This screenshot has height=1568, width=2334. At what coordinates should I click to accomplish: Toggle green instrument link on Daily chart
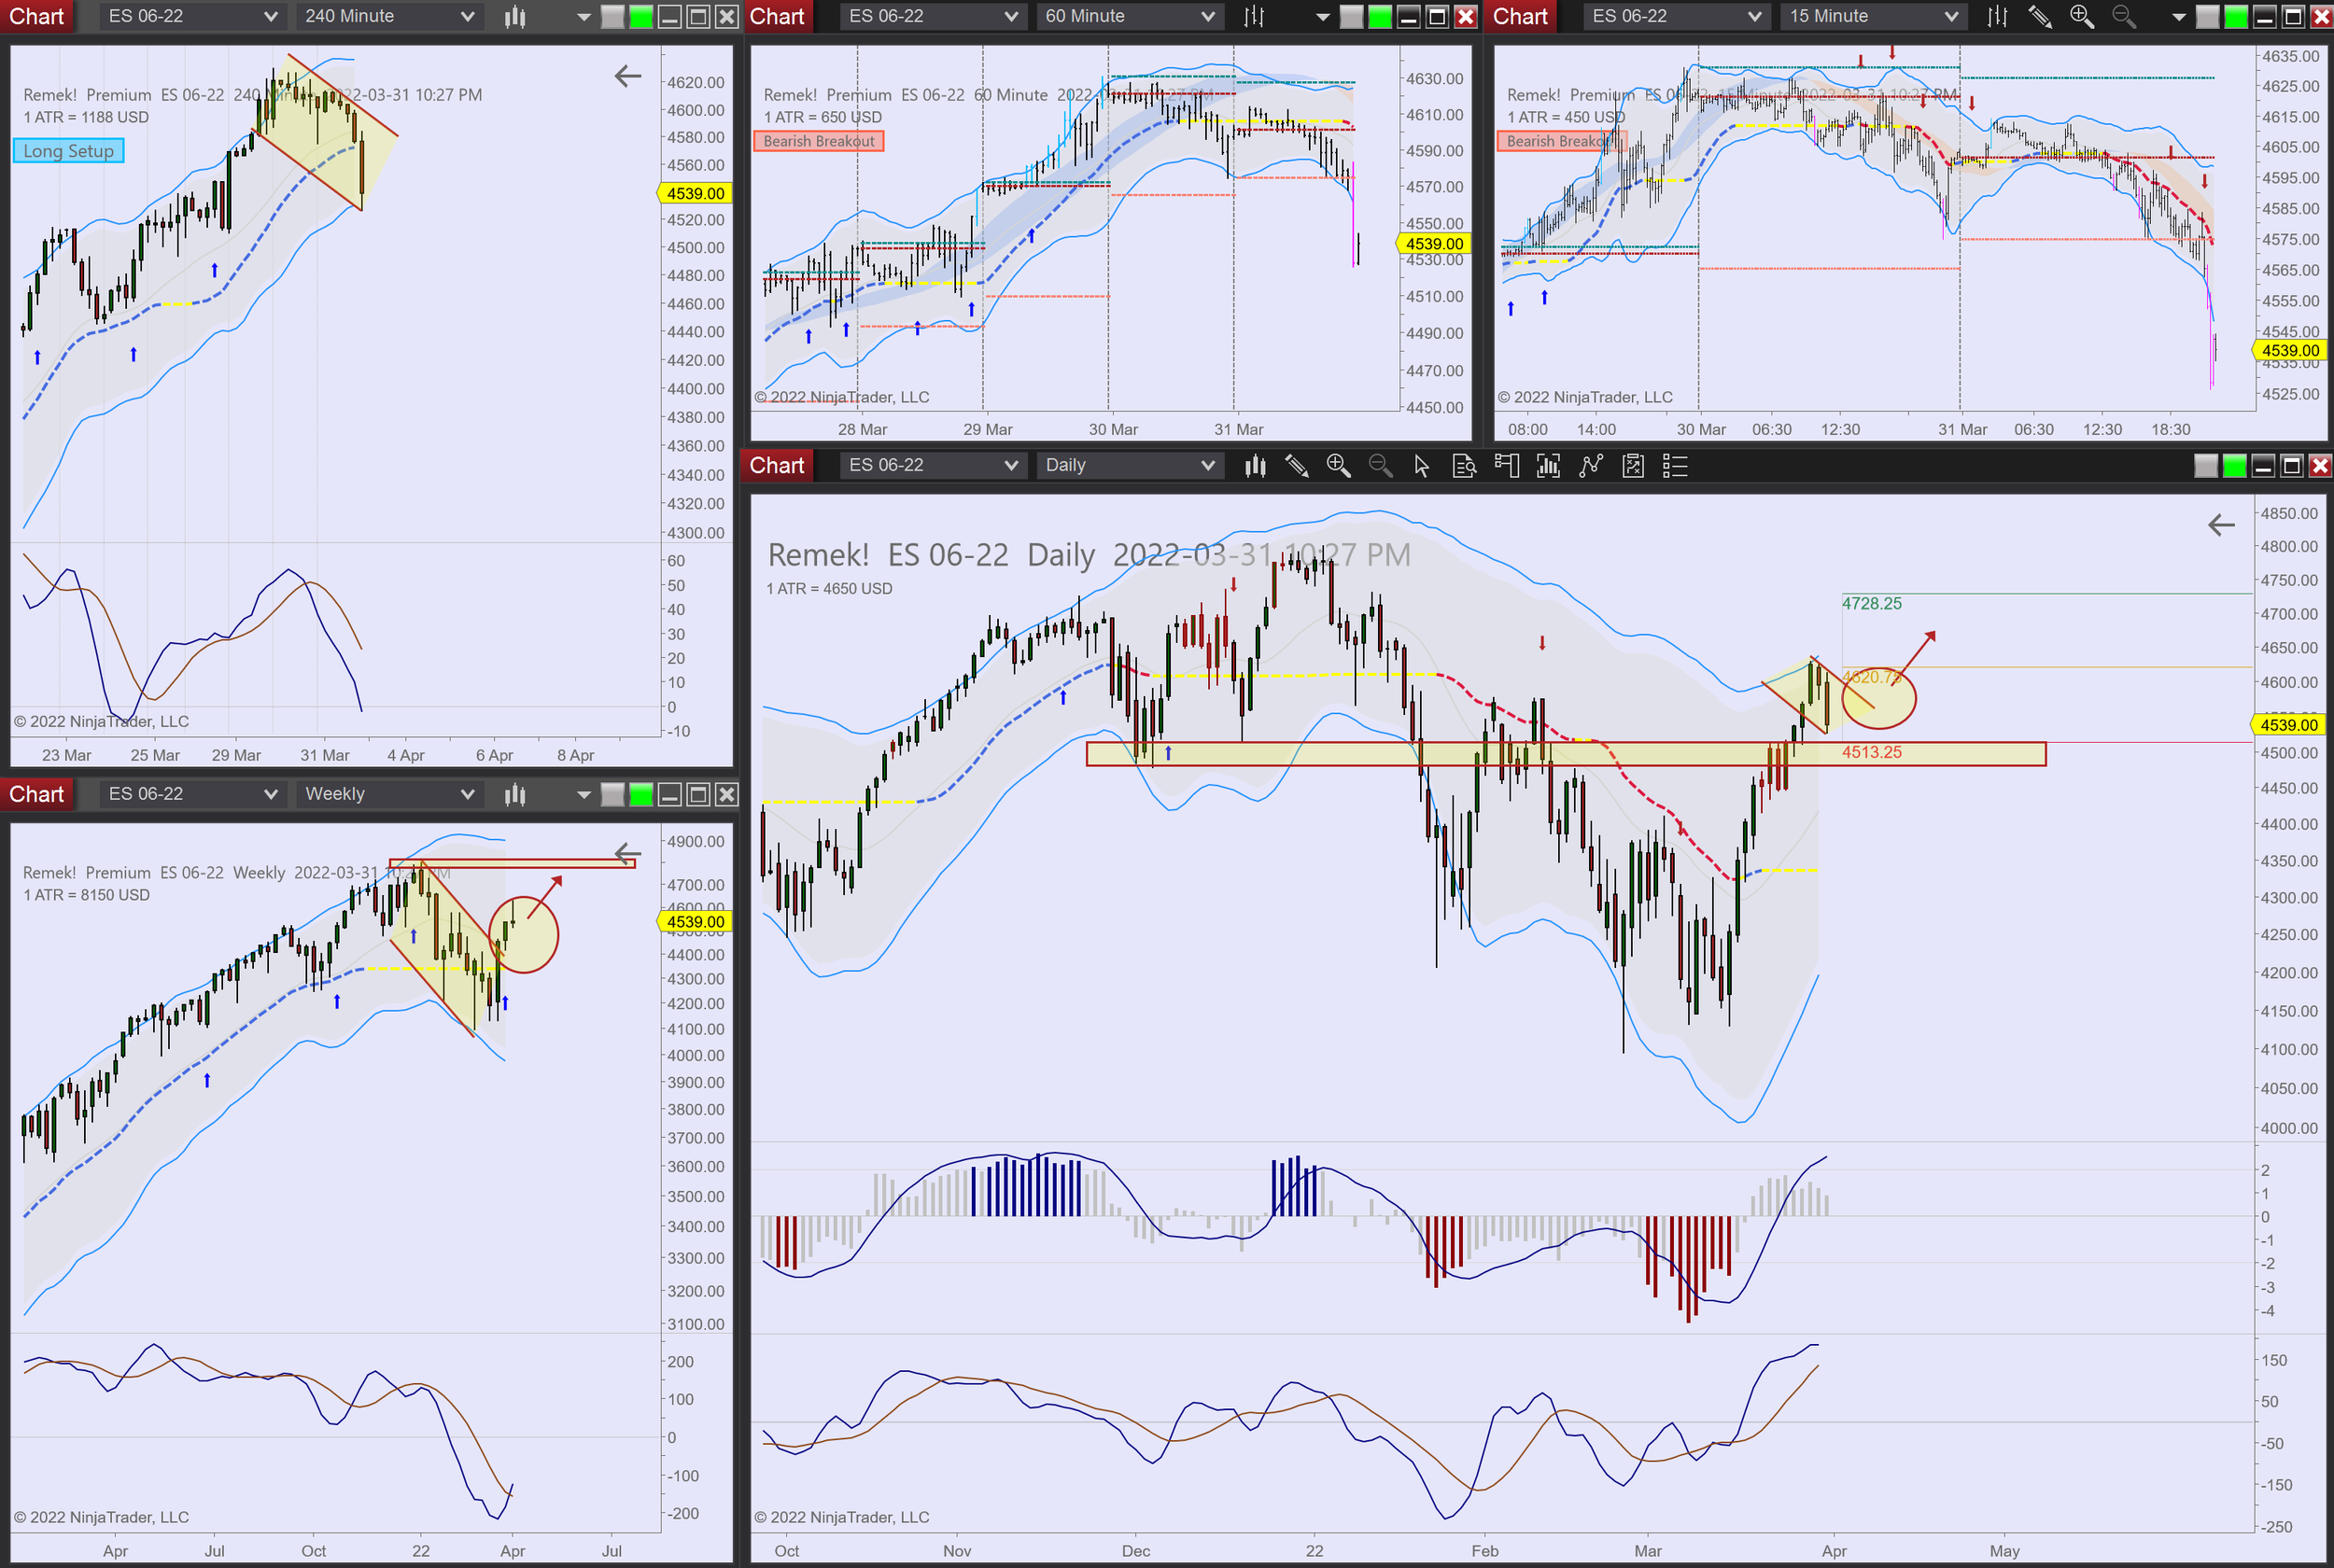tap(2234, 465)
